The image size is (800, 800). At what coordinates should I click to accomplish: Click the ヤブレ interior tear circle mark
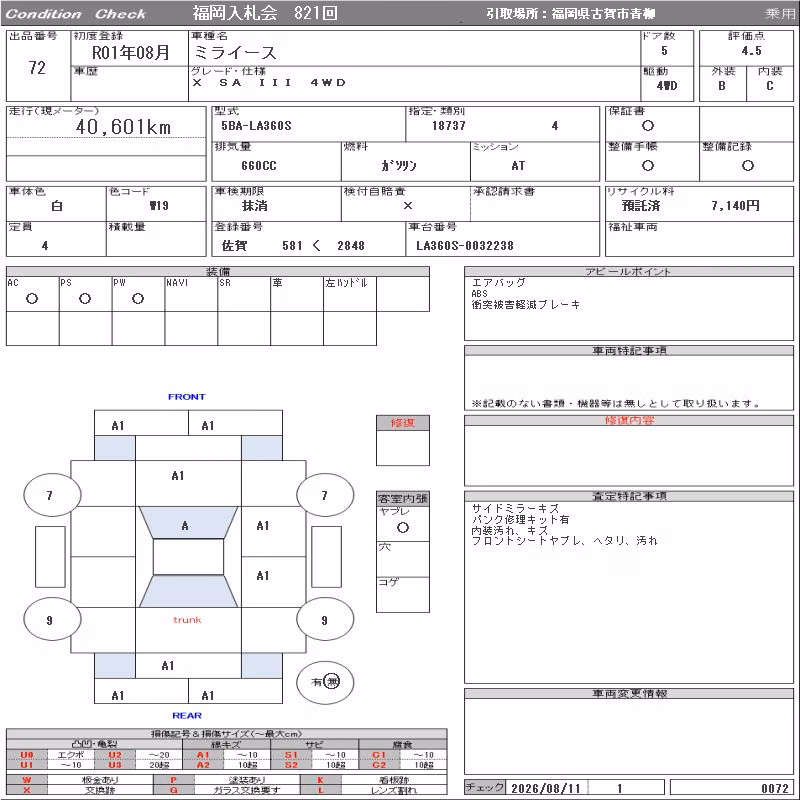403,528
